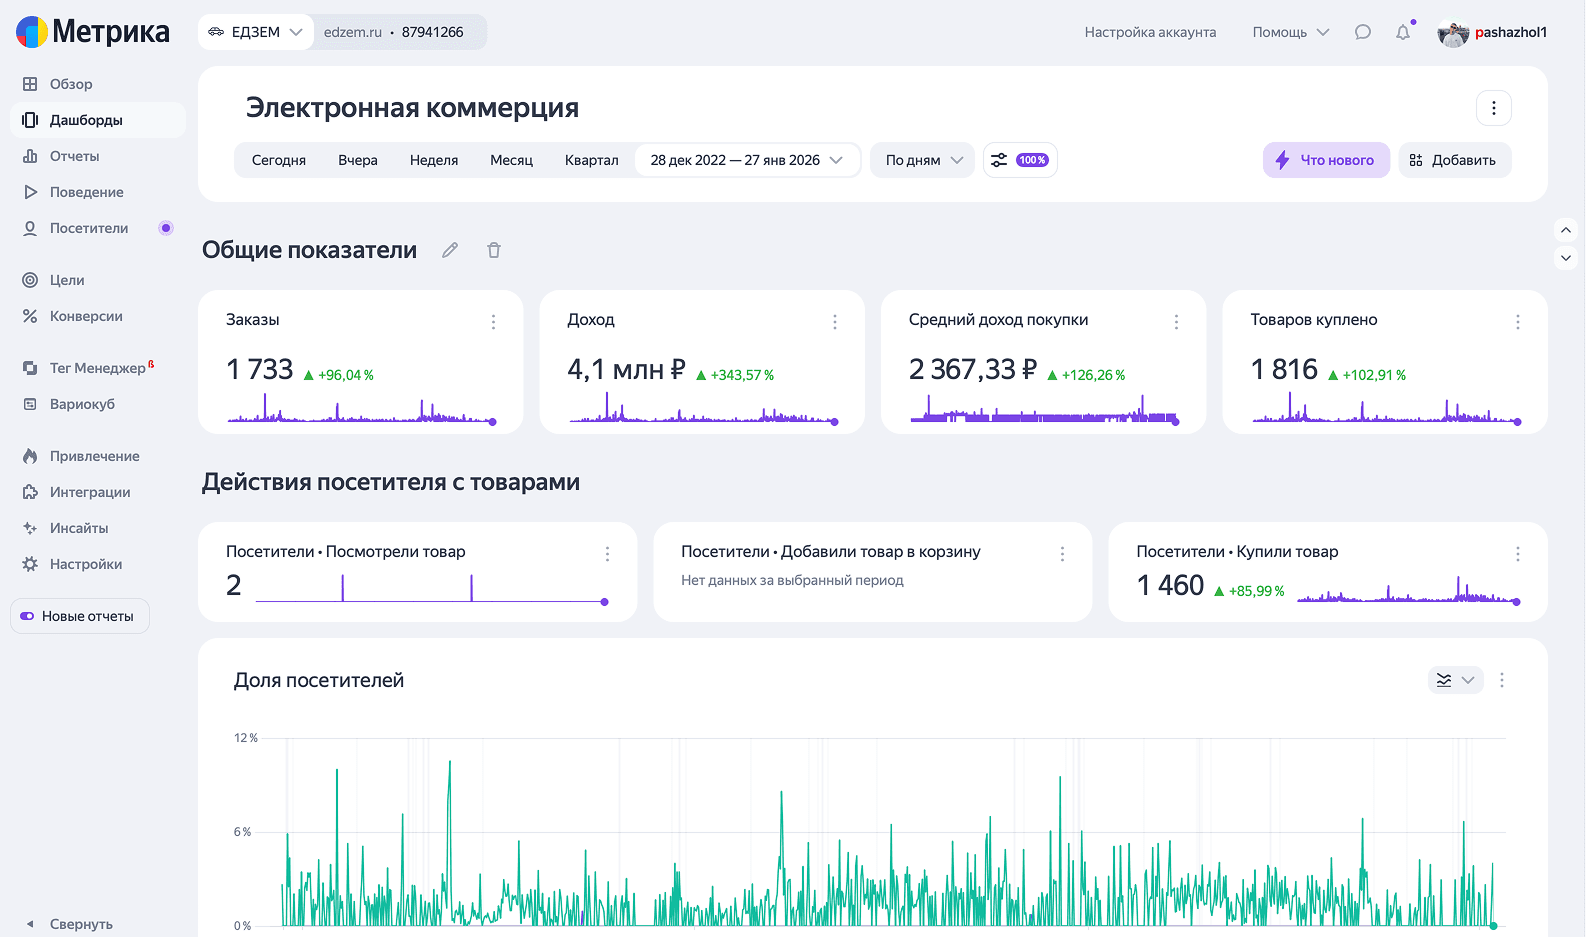The image size is (1586, 937).
Task: Click the edzem.ru 87941266 counter label
Action: [x=394, y=32]
